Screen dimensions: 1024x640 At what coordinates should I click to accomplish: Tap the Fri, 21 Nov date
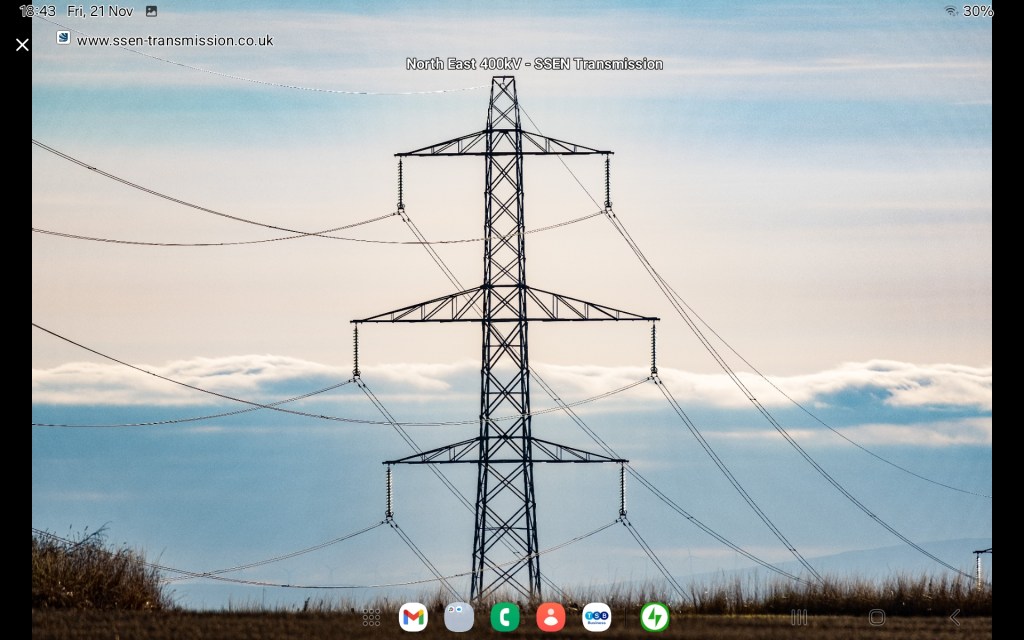tap(100, 11)
